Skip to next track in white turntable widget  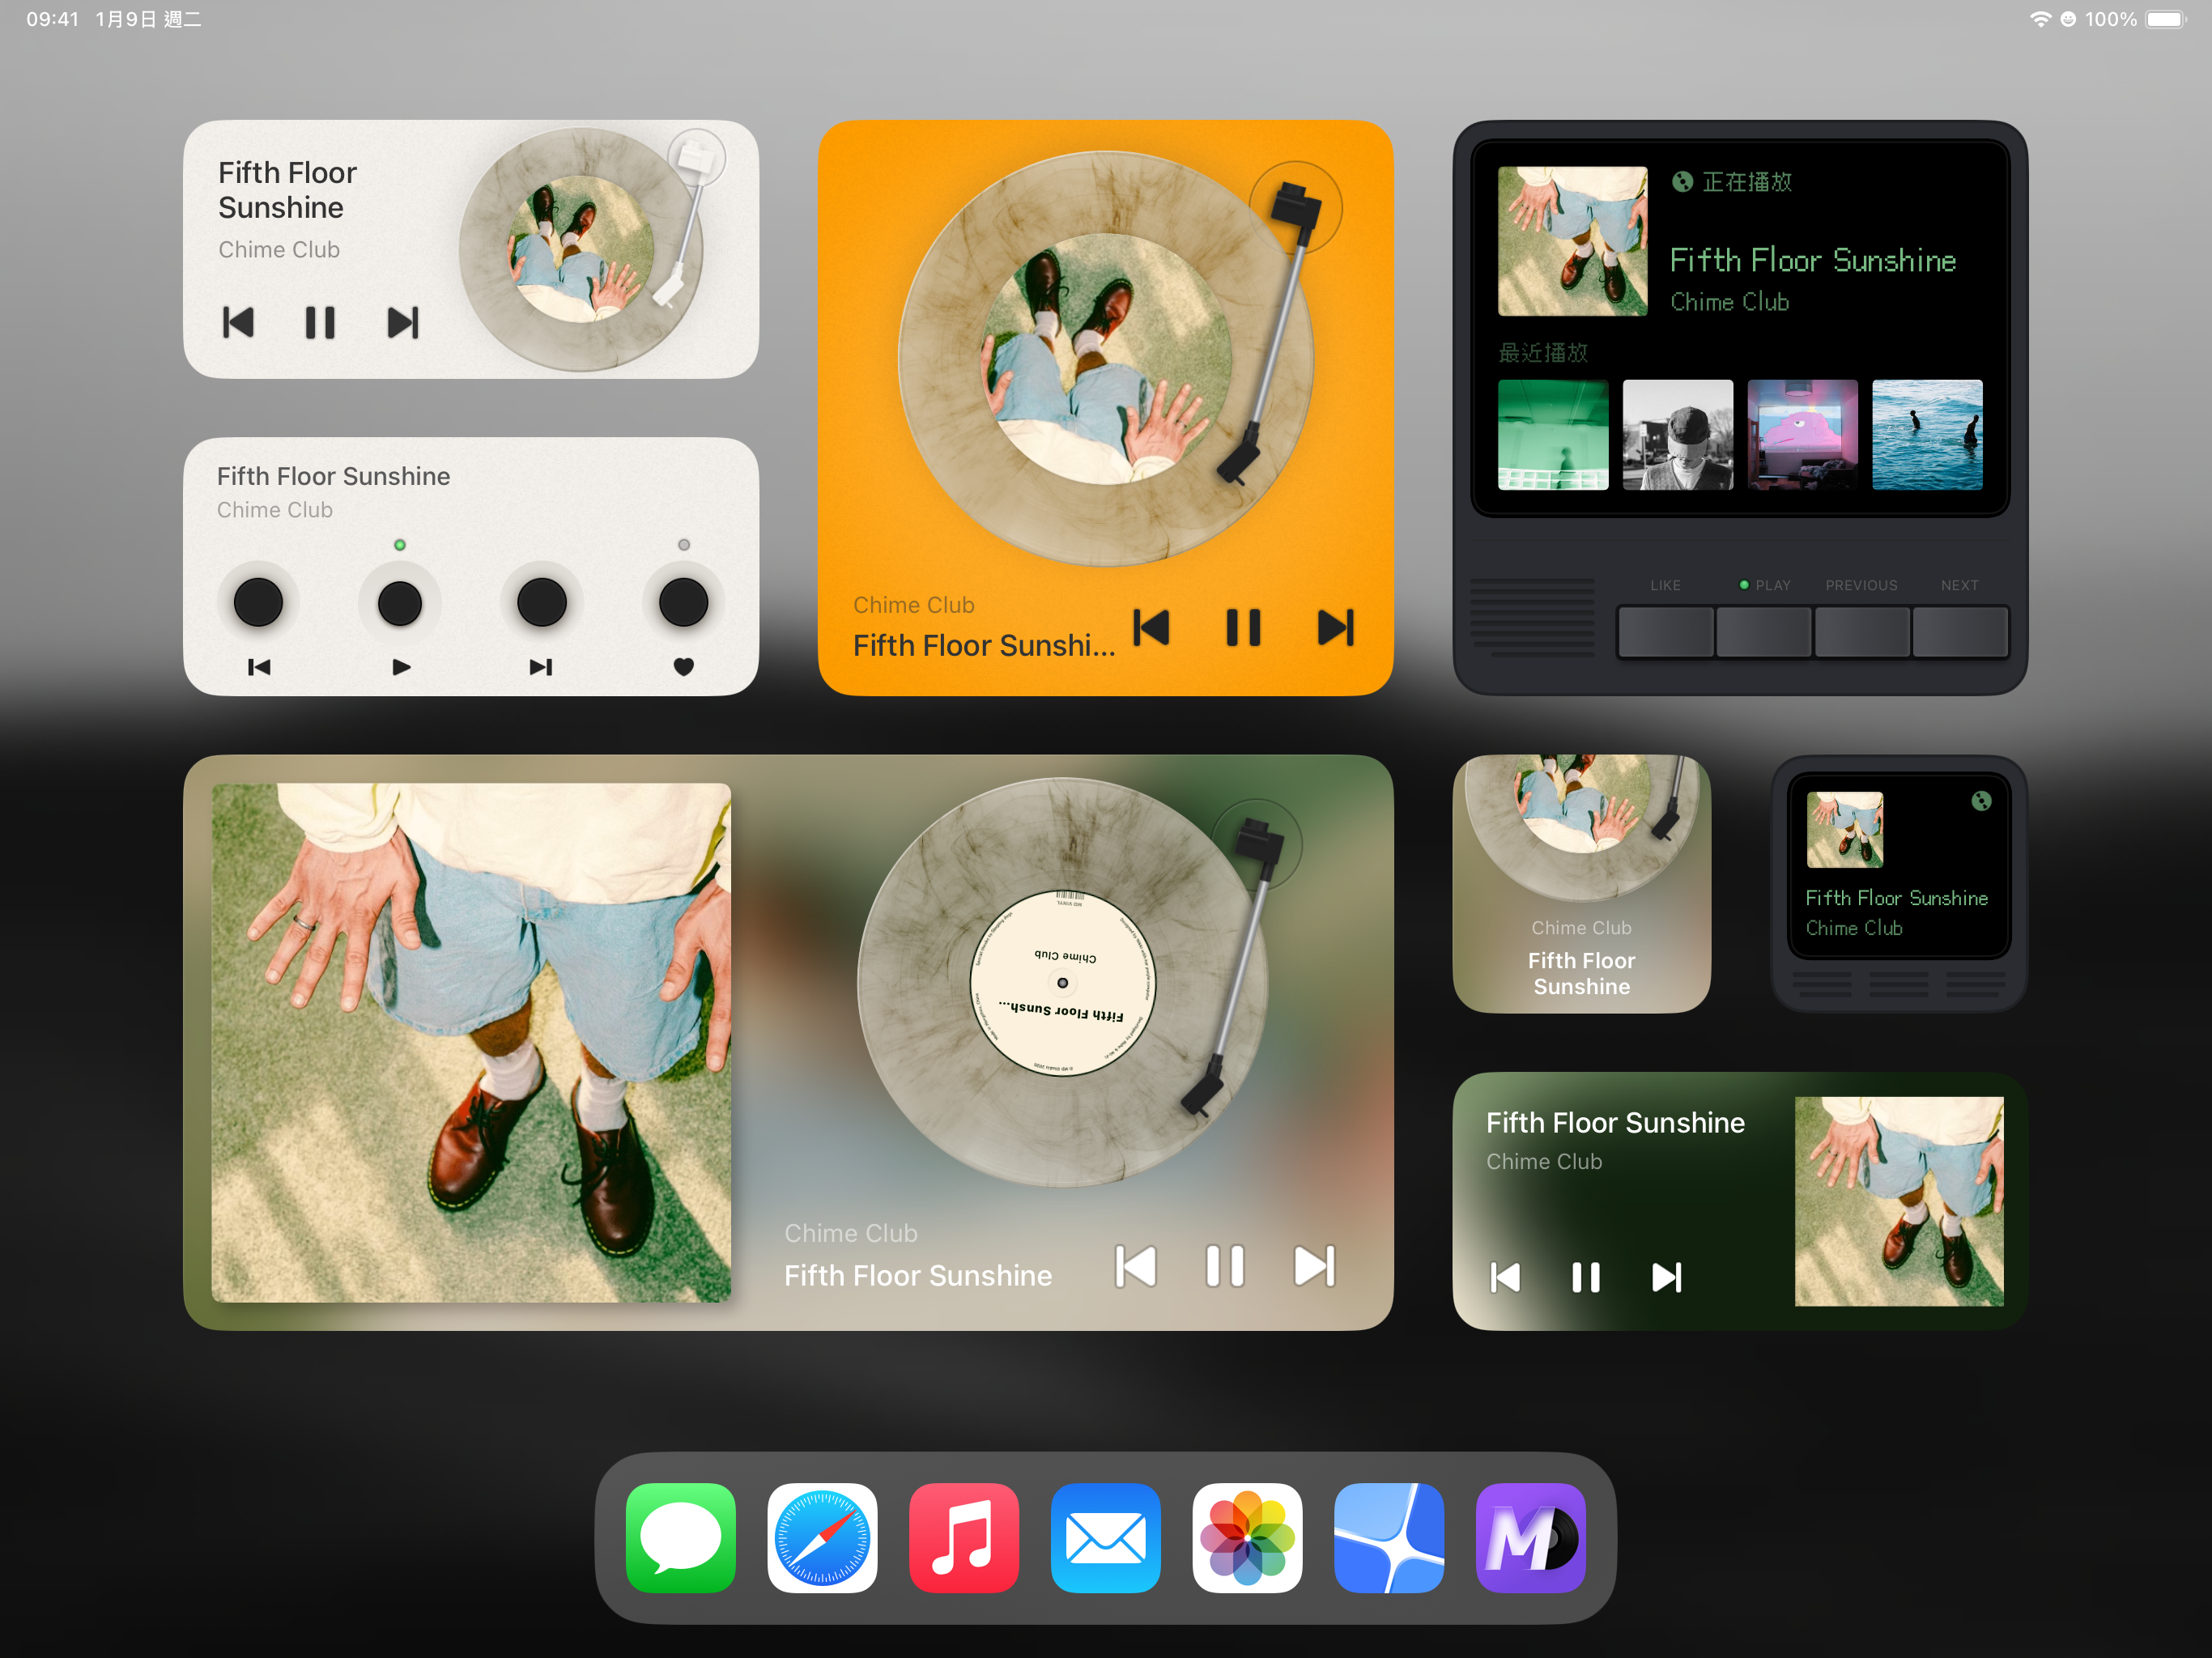(x=402, y=322)
